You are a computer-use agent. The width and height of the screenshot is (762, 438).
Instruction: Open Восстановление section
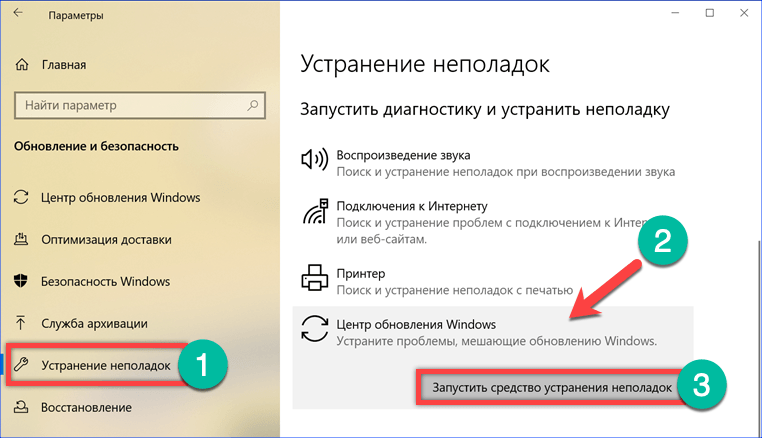86,407
